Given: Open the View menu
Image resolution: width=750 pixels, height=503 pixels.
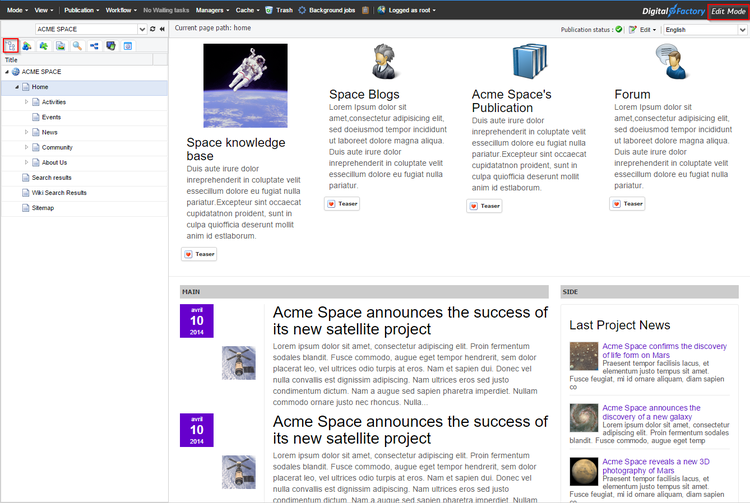Looking at the screenshot, I should (44, 10).
